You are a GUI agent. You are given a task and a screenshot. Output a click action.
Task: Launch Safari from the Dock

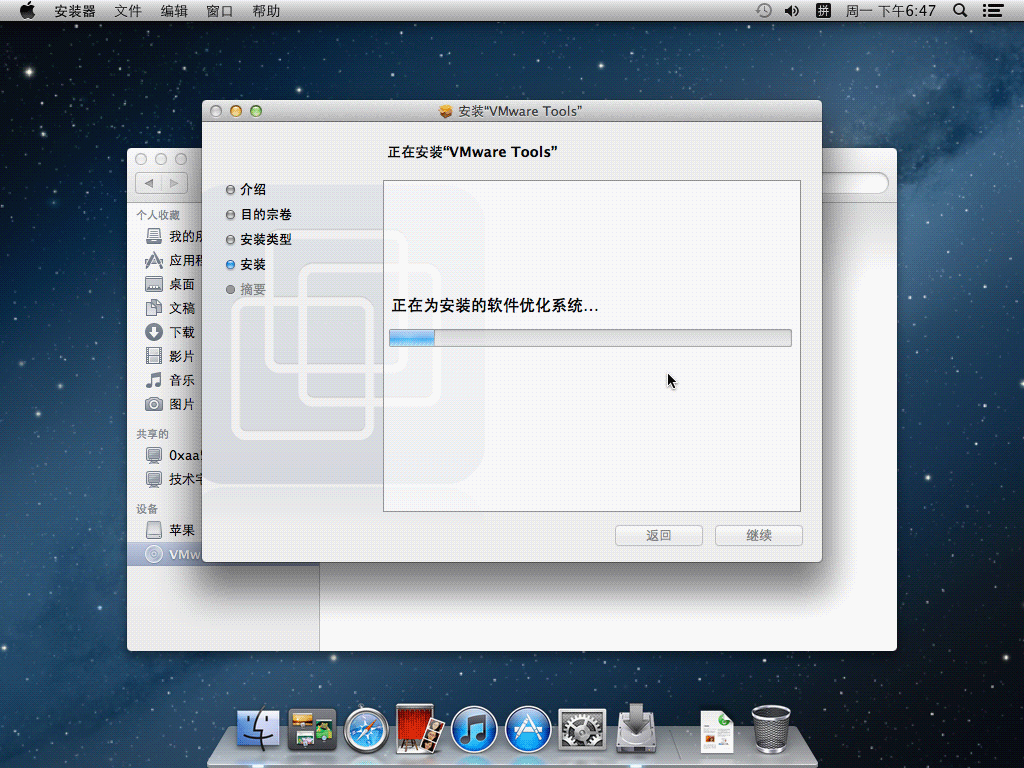point(366,729)
